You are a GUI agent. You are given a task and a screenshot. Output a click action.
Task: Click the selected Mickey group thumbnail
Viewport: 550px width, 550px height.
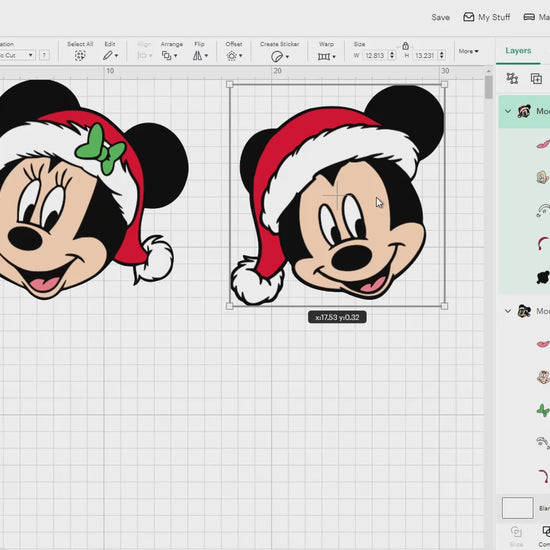click(x=524, y=112)
